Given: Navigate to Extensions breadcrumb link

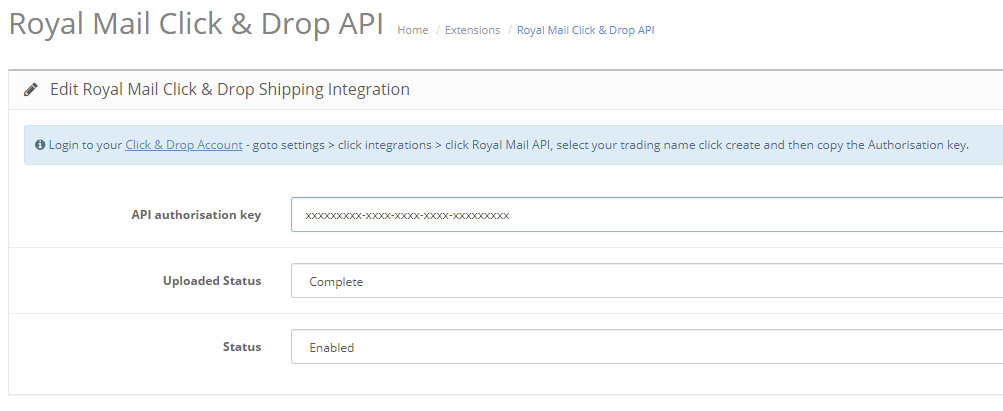Looking at the screenshot, I should pos(472,30).
